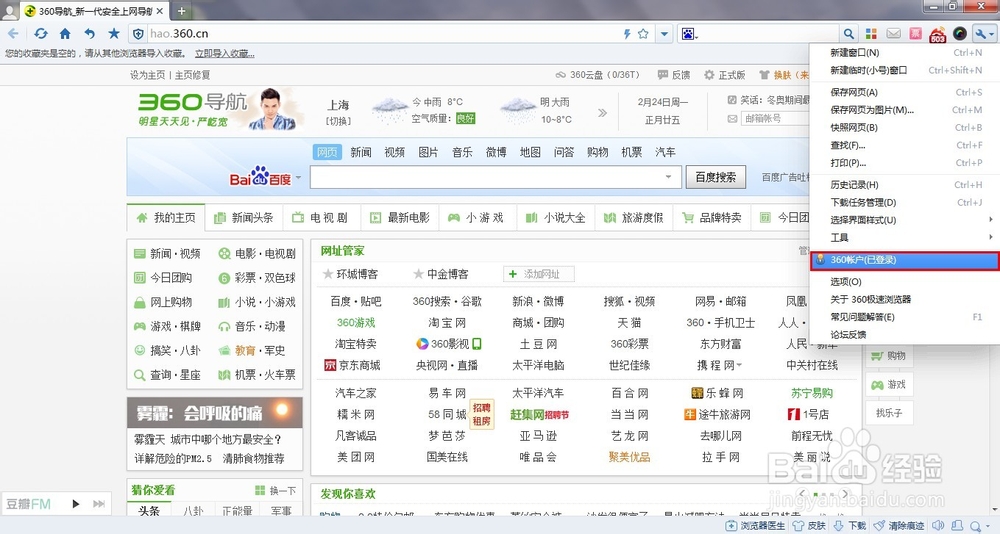The height and width of the screenshot is (534, 1000).
Task: Click the 邮箱帐号 input field
Action: pyautogui.click(x=774, y=119)
